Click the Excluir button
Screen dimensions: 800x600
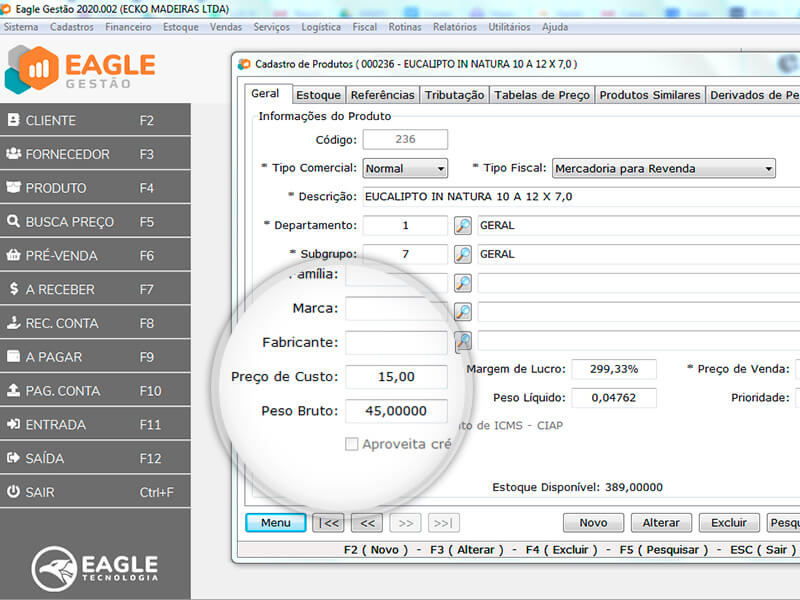[729, 523]
